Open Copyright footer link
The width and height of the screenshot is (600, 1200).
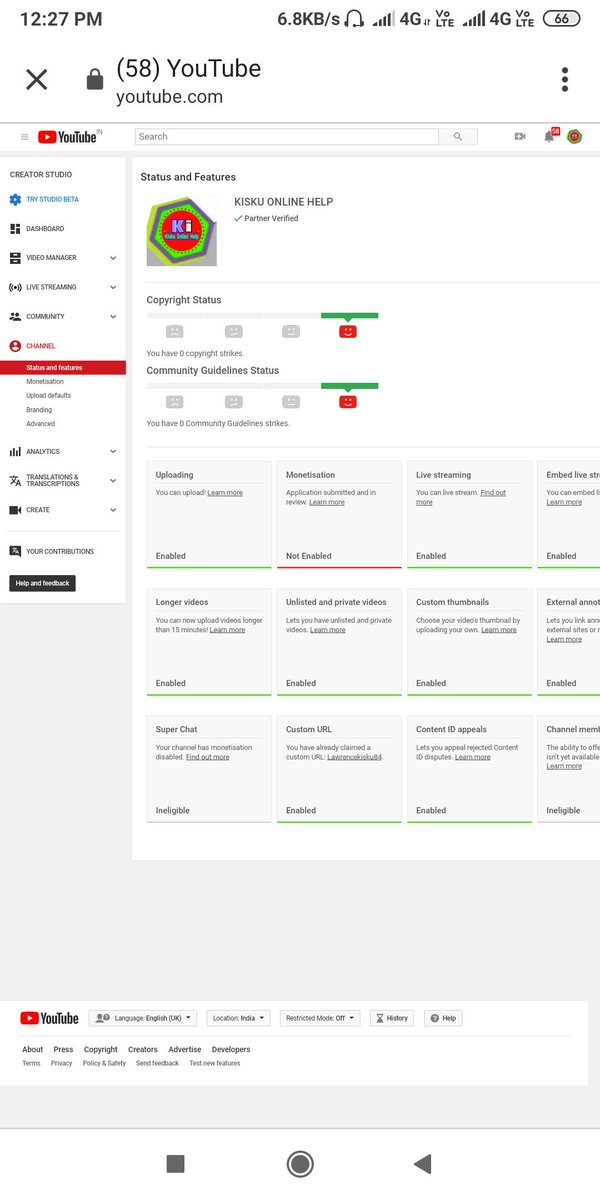coord(101,1050)
